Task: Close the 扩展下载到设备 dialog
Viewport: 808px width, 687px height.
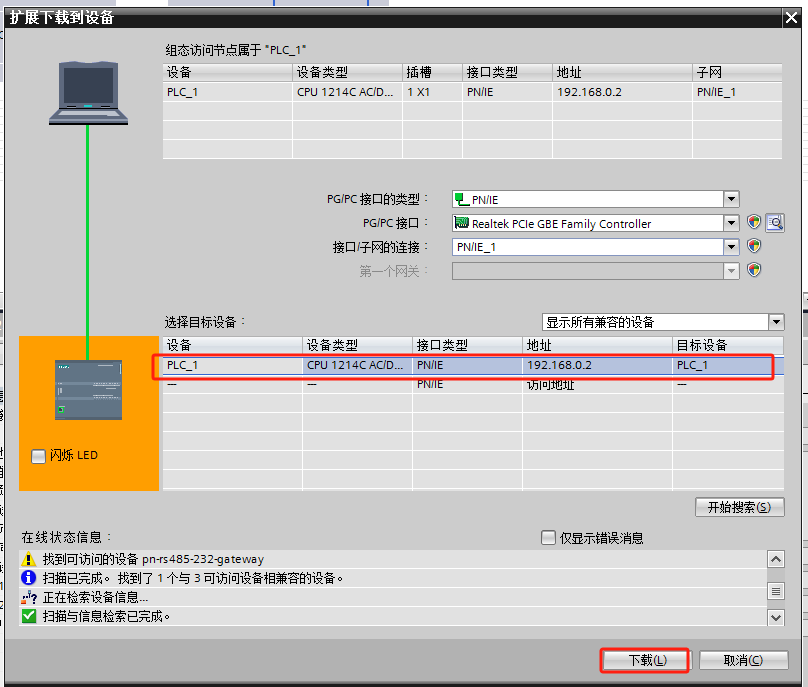Action: point(791,18)
